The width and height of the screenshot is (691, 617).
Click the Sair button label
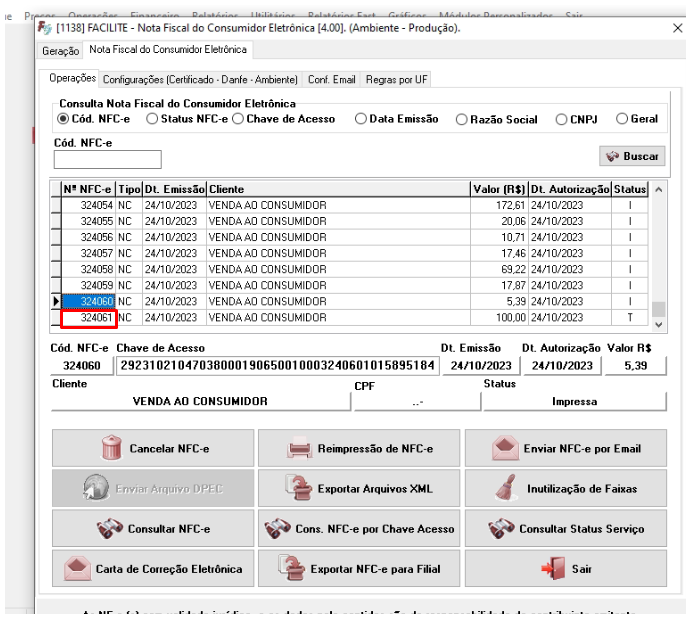[x=582, y=569]
